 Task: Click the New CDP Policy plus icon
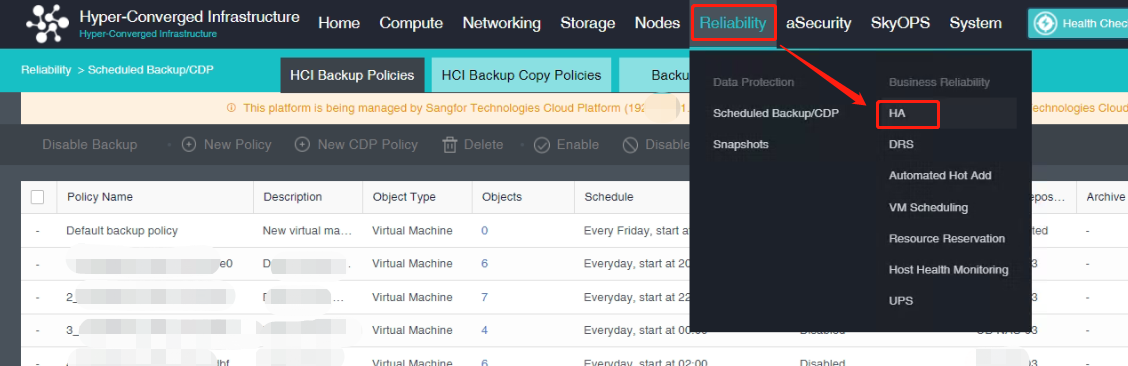(x=303, y=145)
